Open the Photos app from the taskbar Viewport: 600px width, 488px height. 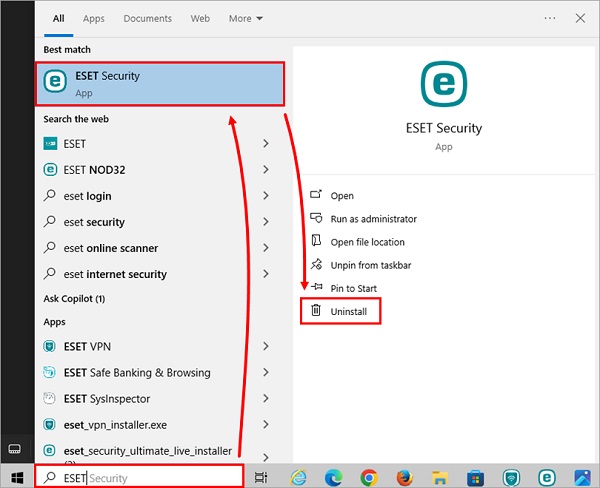click(x=582, y=478)
